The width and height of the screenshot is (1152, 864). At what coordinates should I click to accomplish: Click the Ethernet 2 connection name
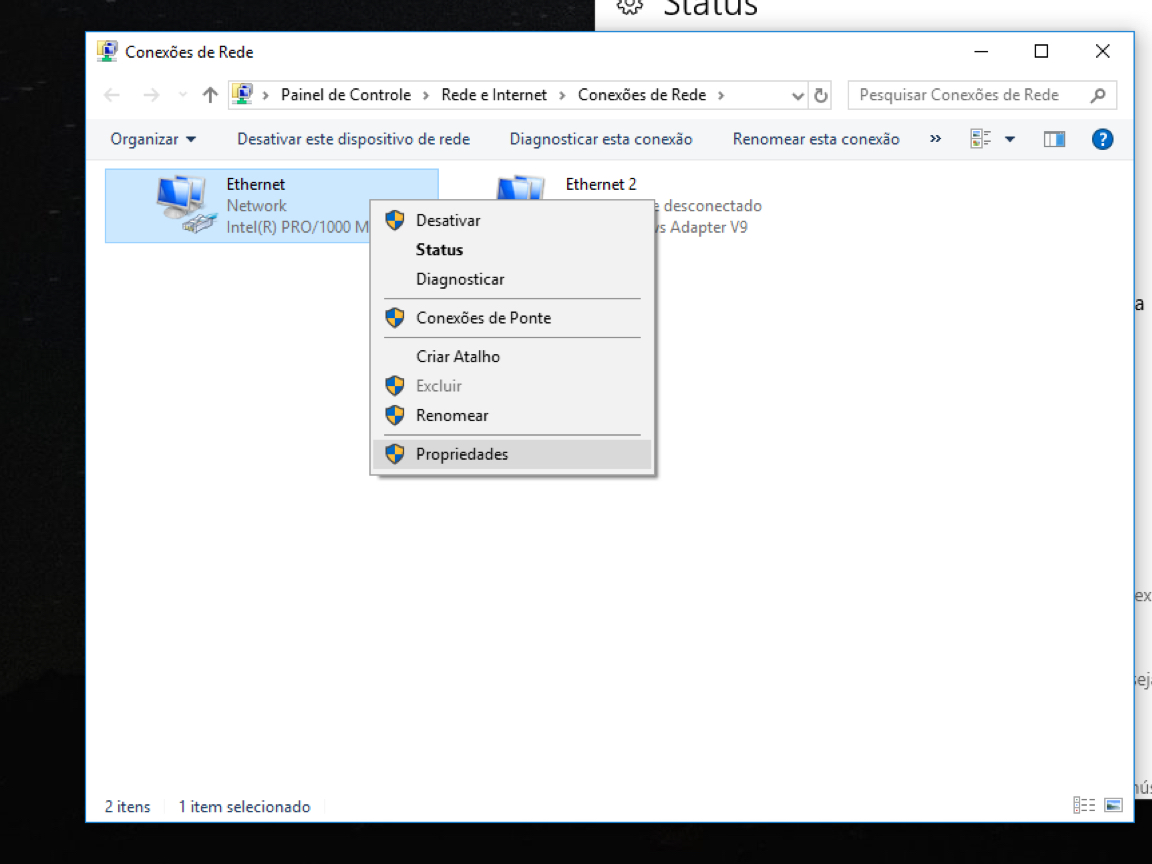coord(601,184)
